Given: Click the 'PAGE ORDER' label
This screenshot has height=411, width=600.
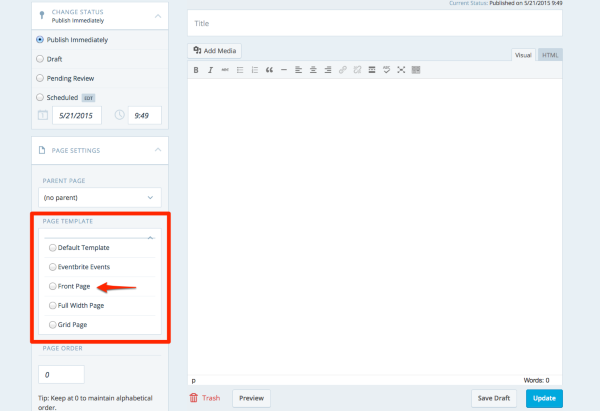Looking at the screenshot, I should pyautogui.click(x=62, y=348).
